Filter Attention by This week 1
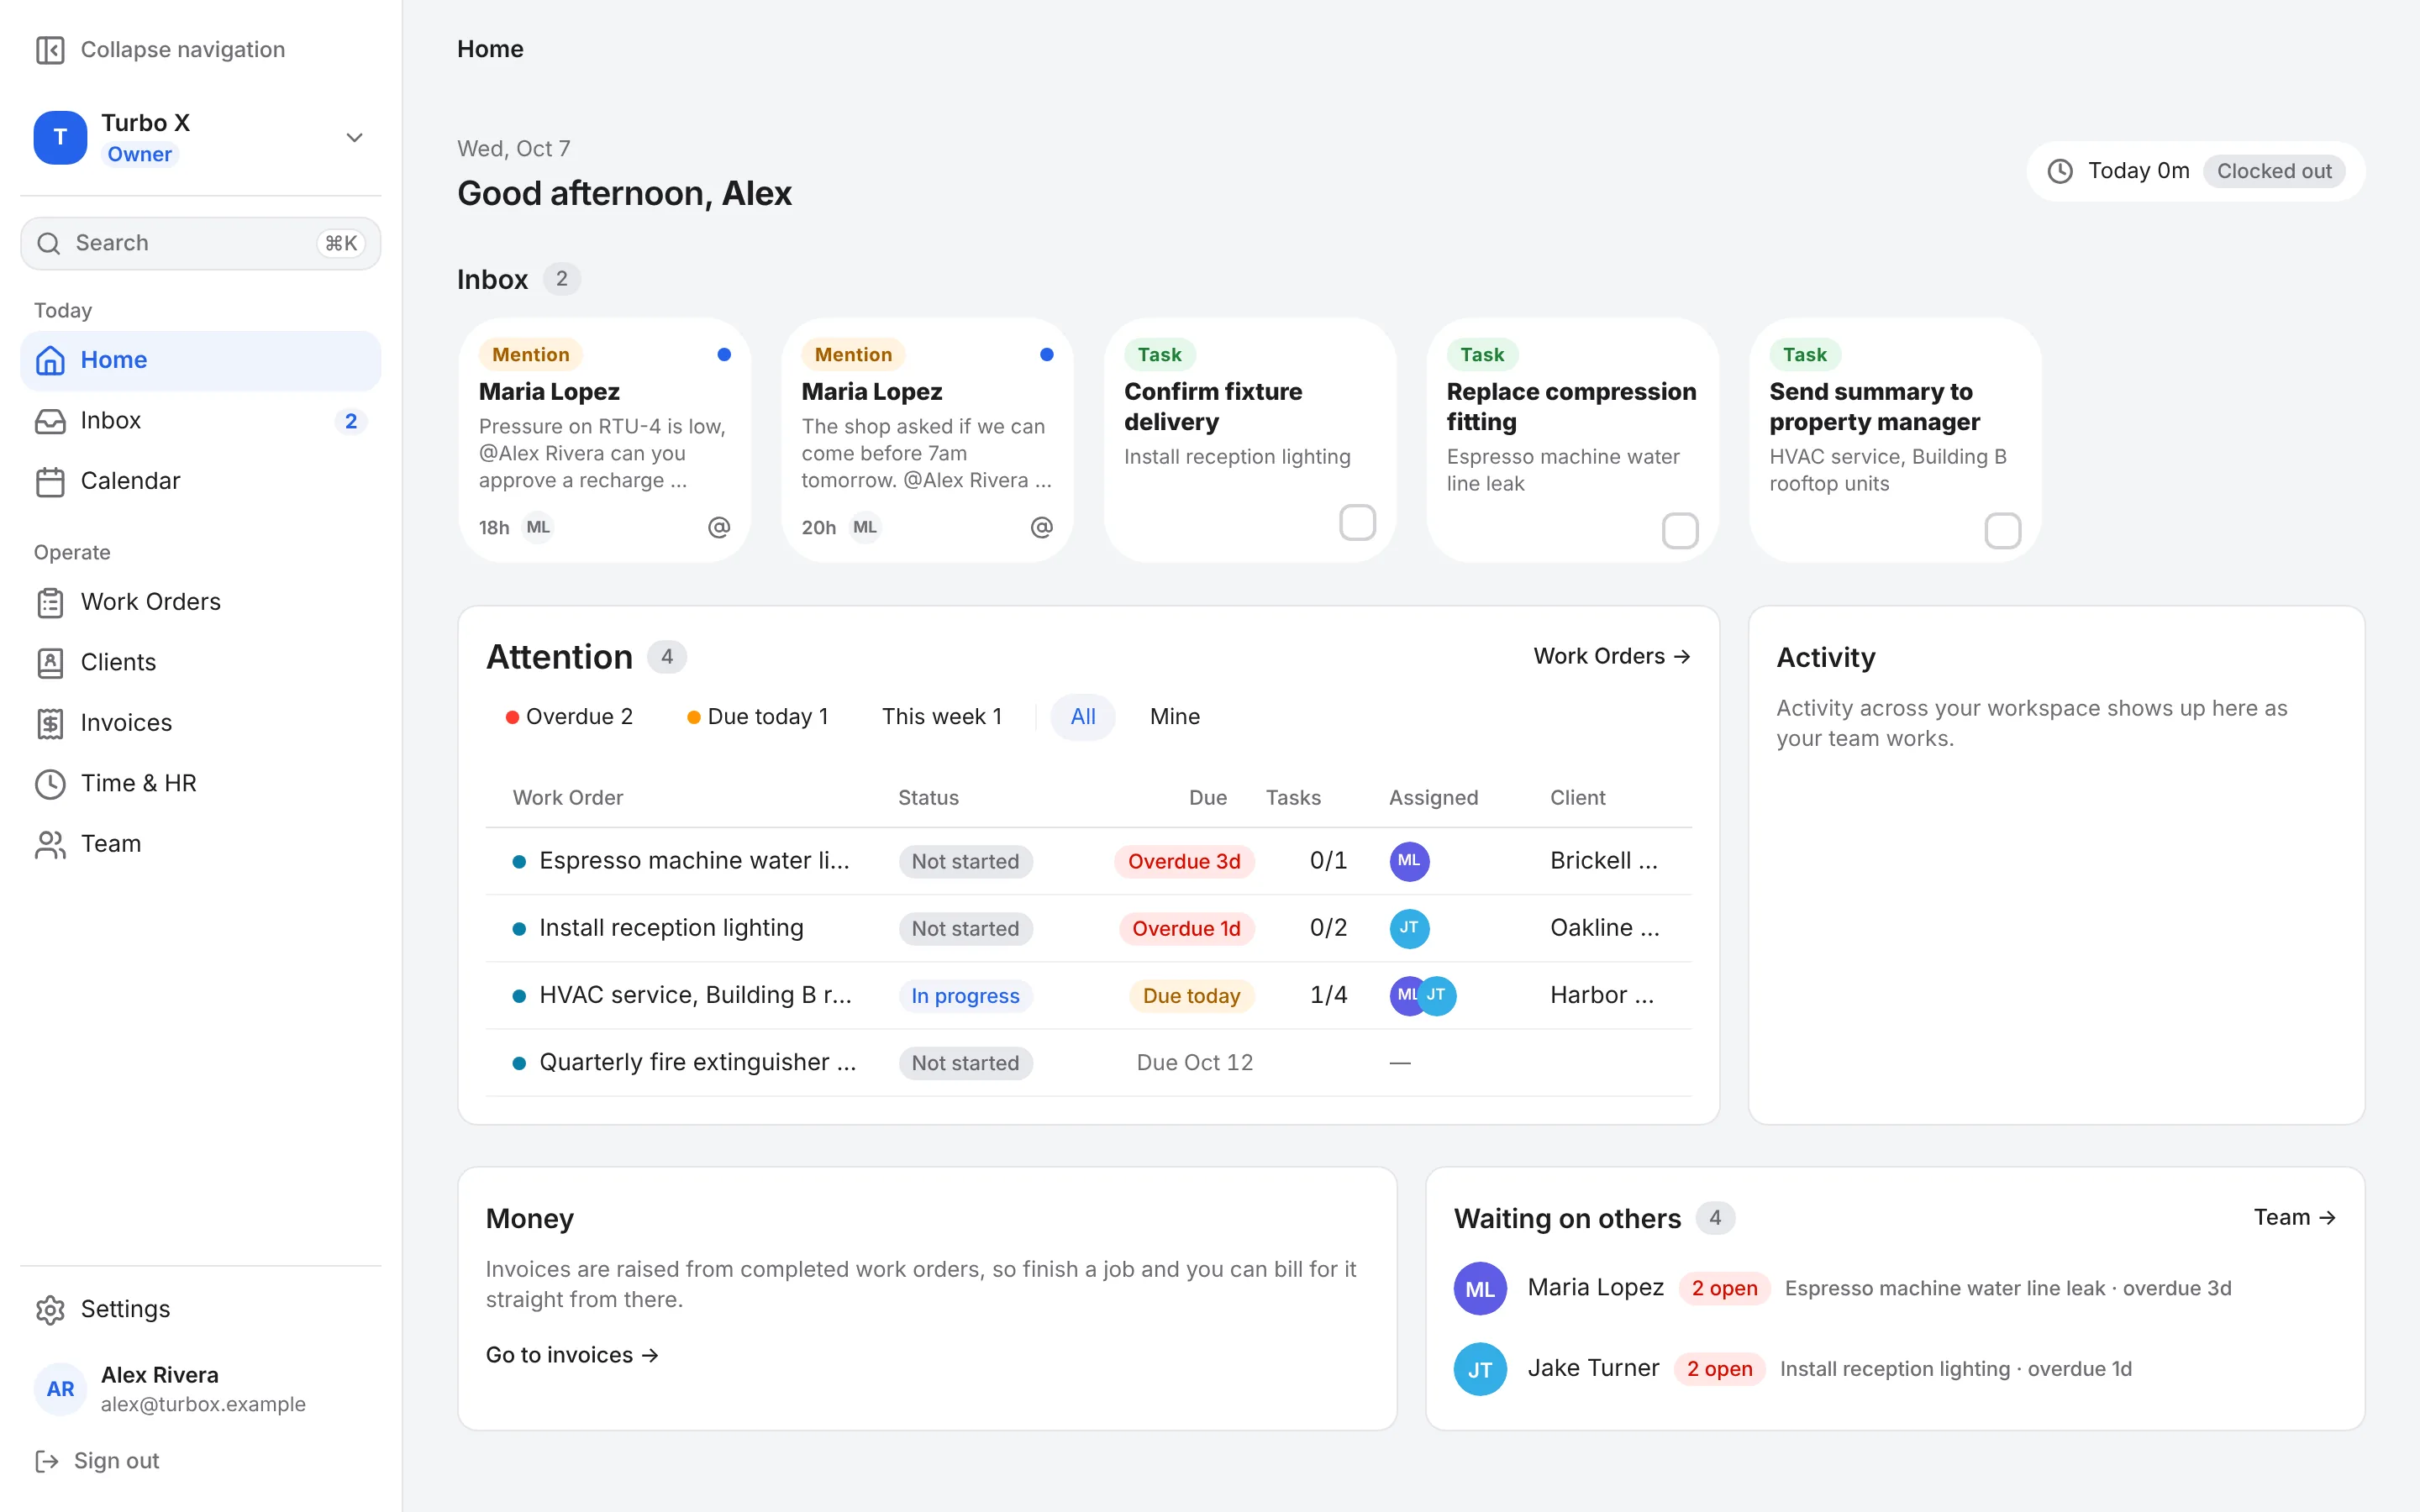This screenshot has width=2420, height=1512. point(941,717)
